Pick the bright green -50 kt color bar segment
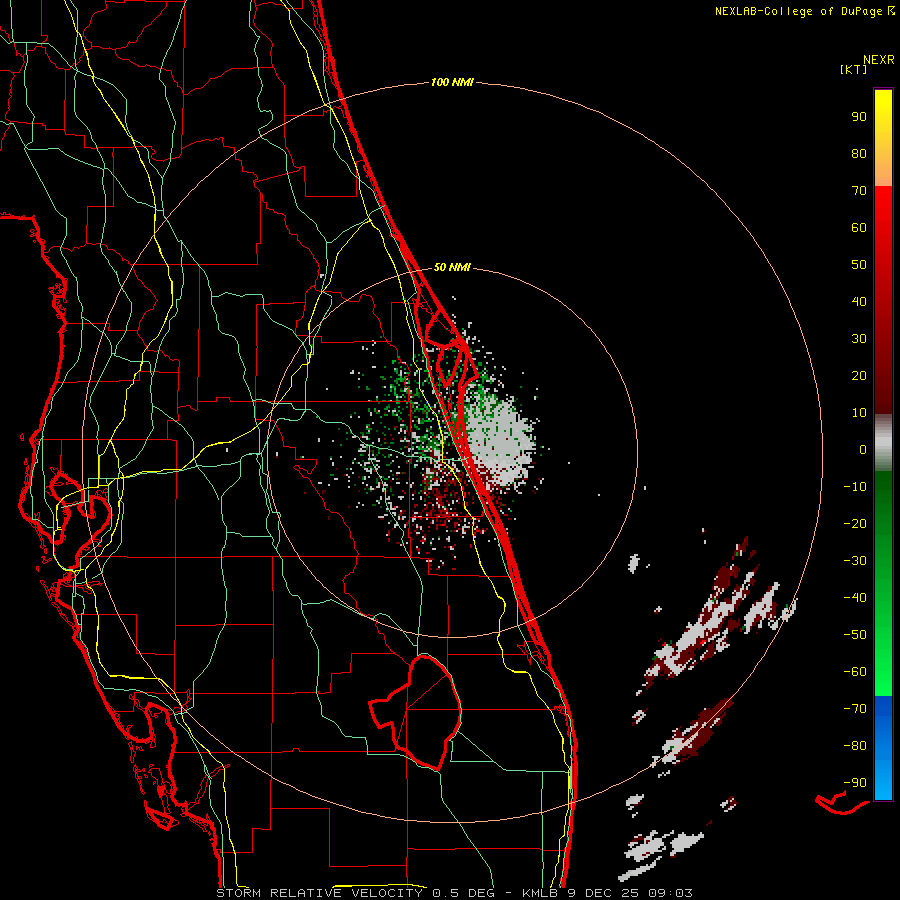This screenshot has width=900, height=900. click(883, 634)
